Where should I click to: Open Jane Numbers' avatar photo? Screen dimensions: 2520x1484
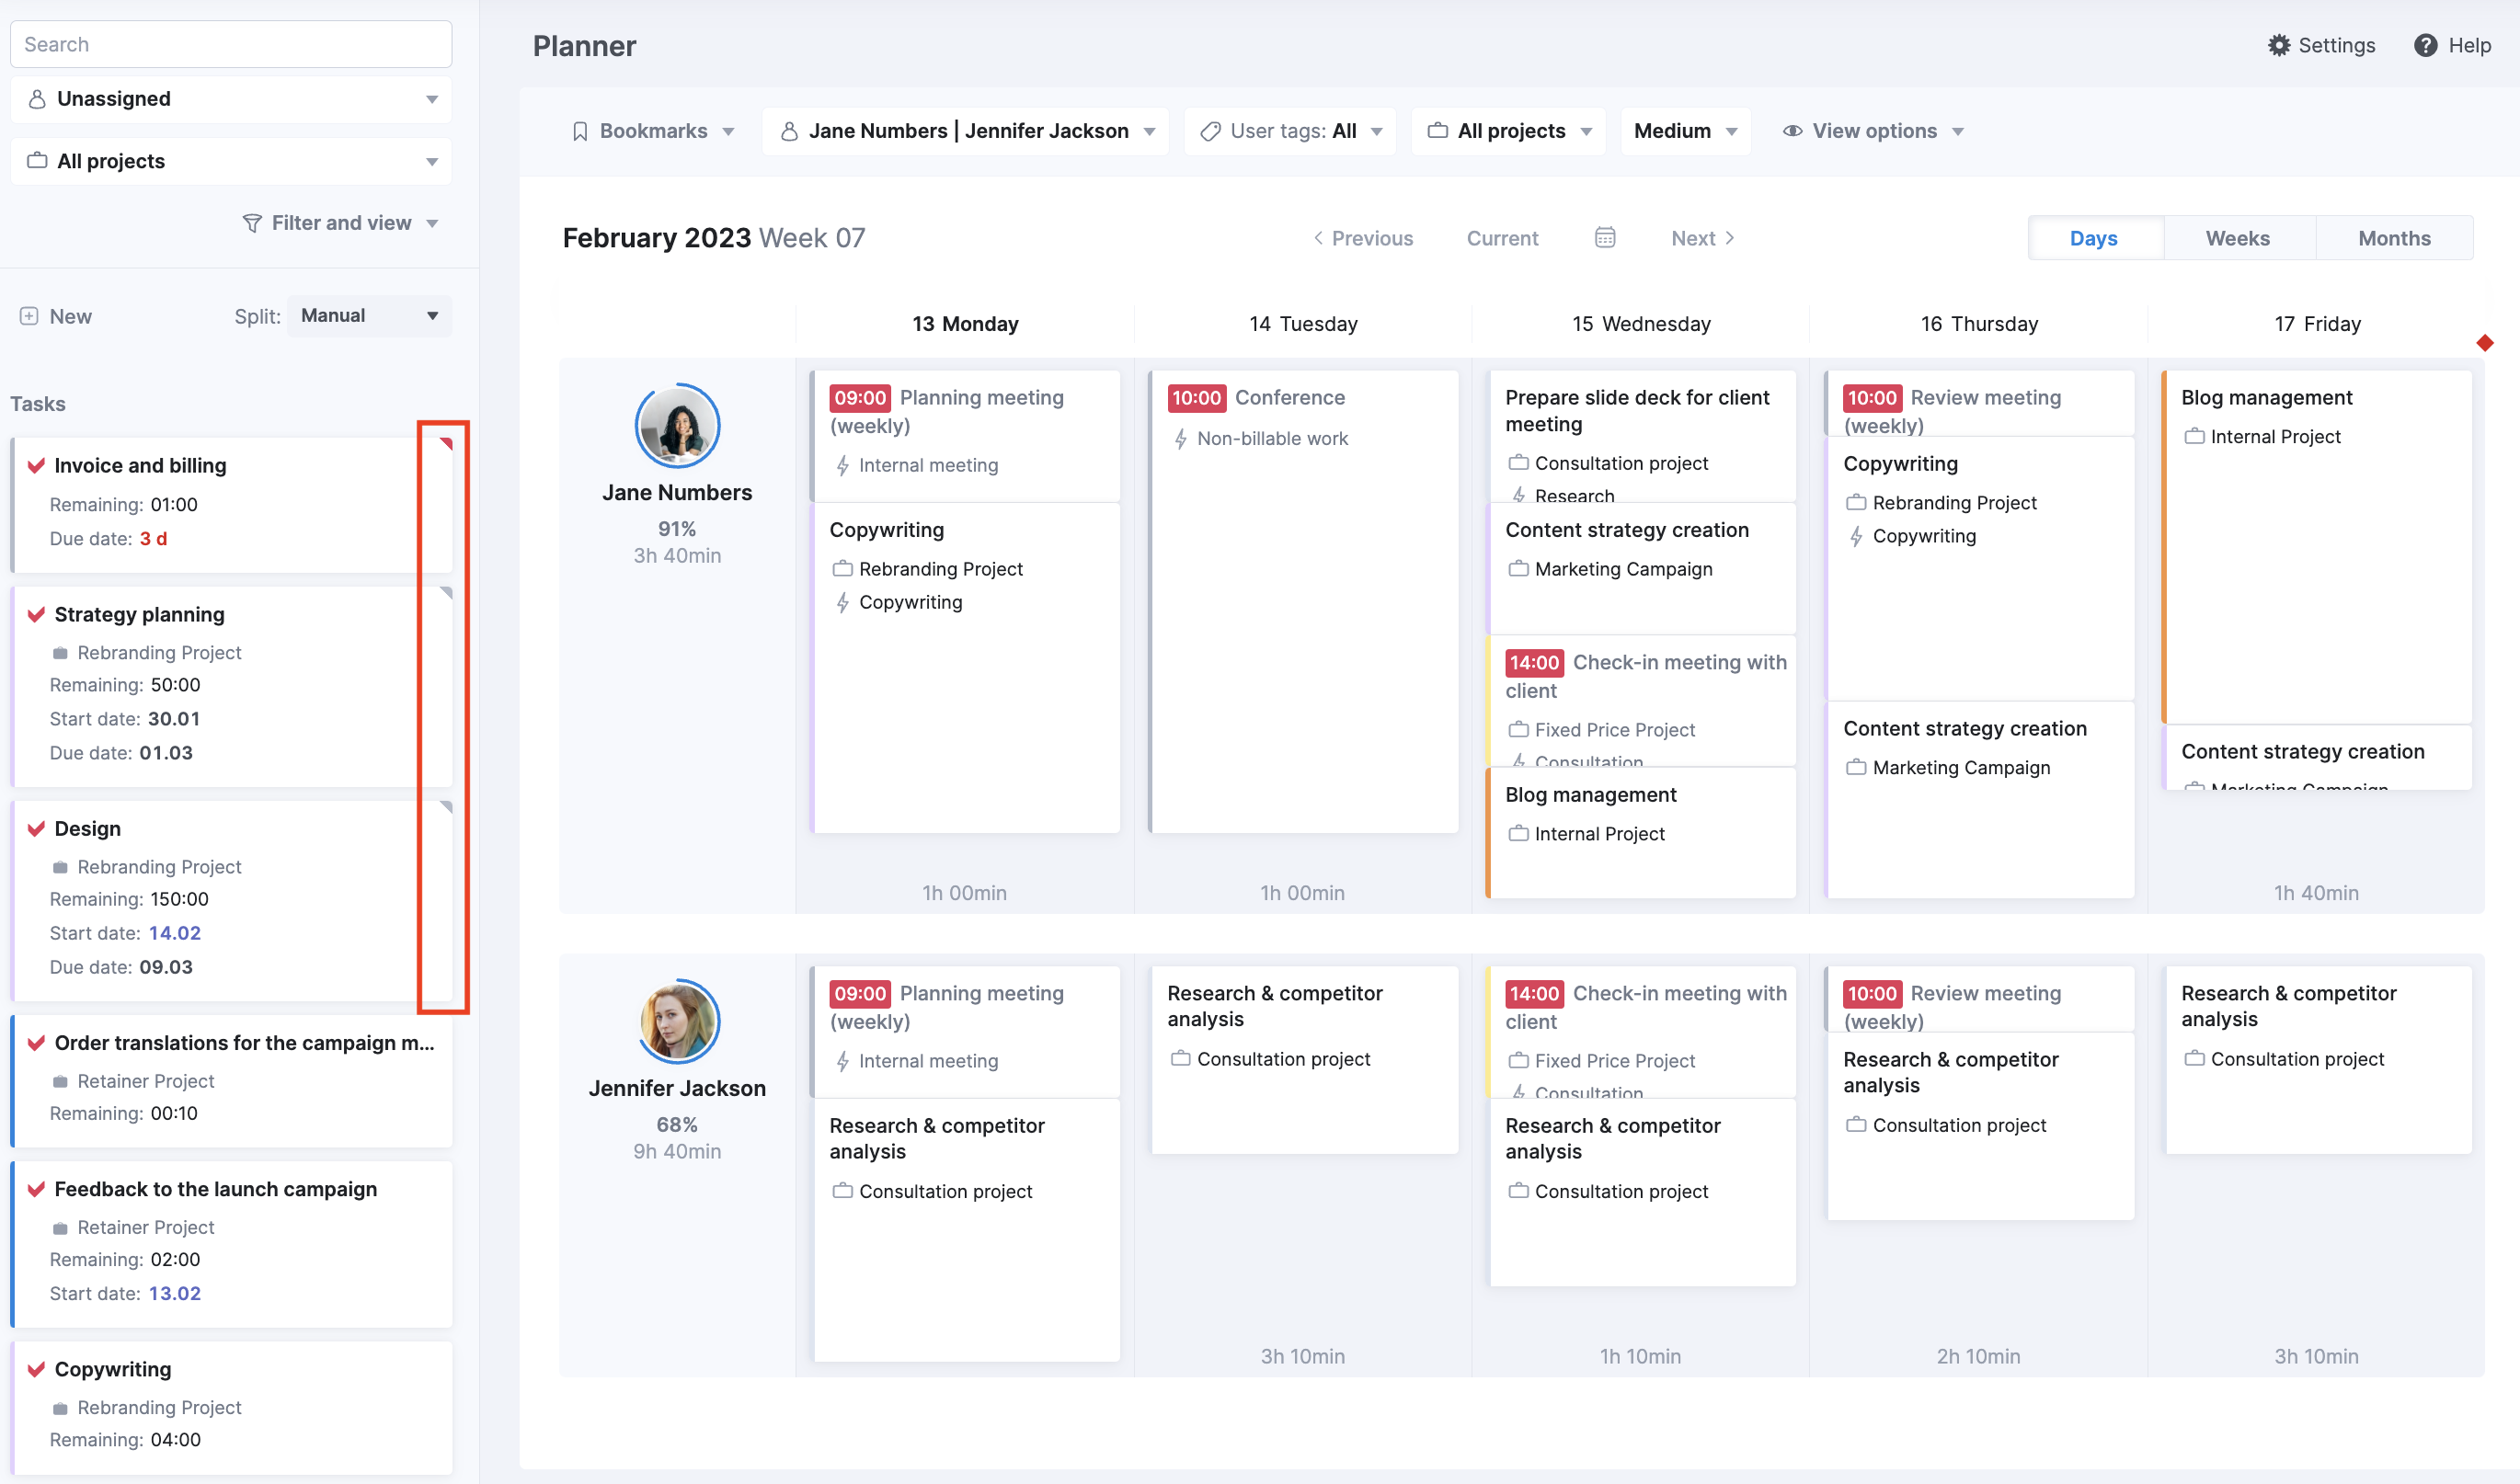point(677,426)
